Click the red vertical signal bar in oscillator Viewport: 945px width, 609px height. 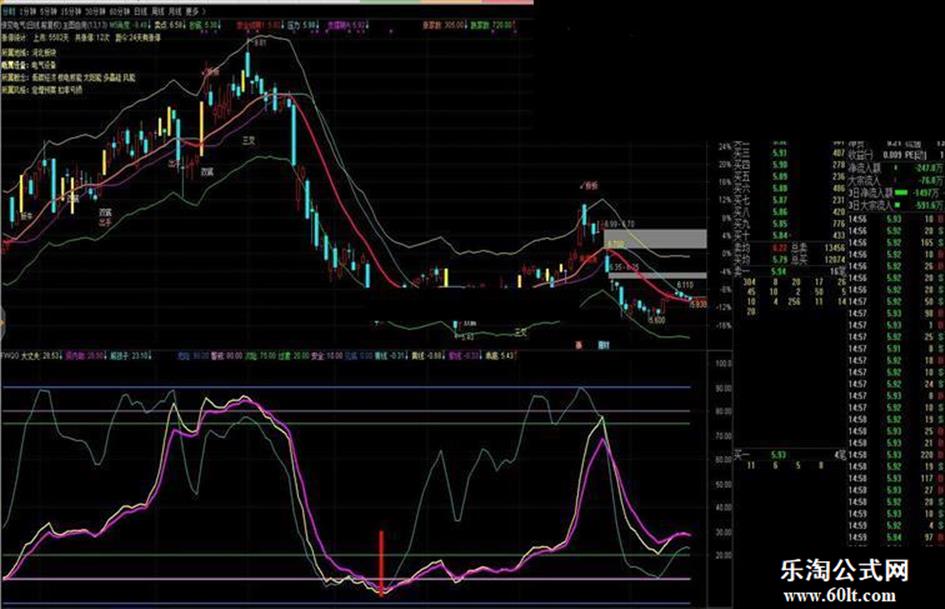tap(381, 563)
